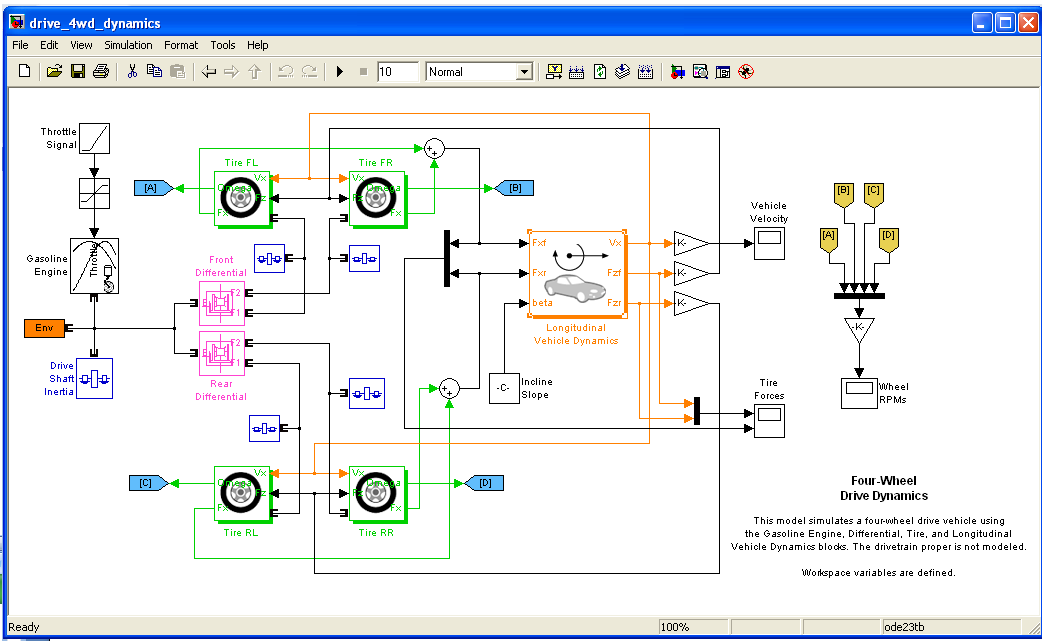This screenshot has height=641, width=1042.
Task: Select the blue [B] Goto tag
Action: (x=514, y=188)
